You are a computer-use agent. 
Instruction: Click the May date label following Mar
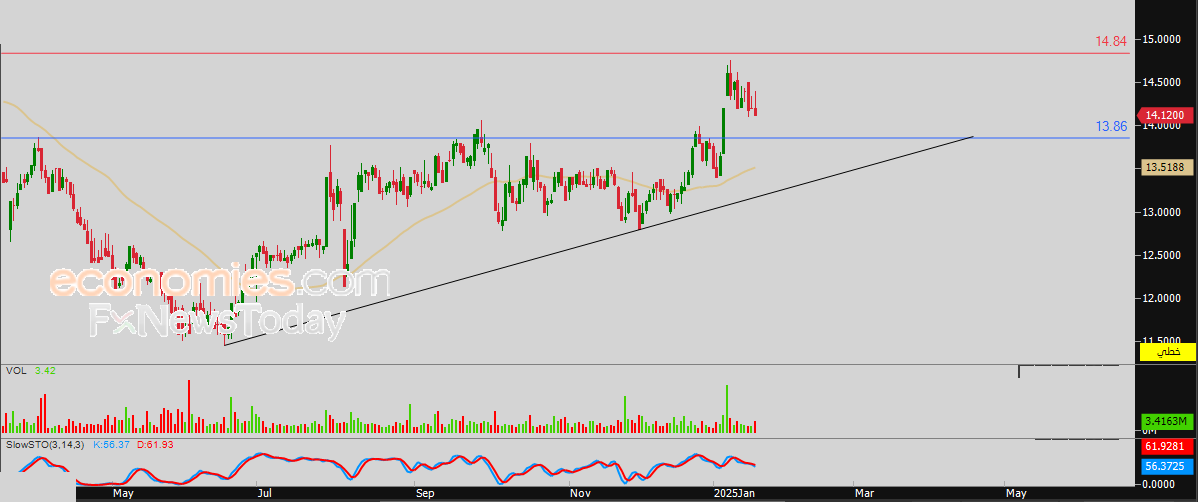[x=1017, y=494]
